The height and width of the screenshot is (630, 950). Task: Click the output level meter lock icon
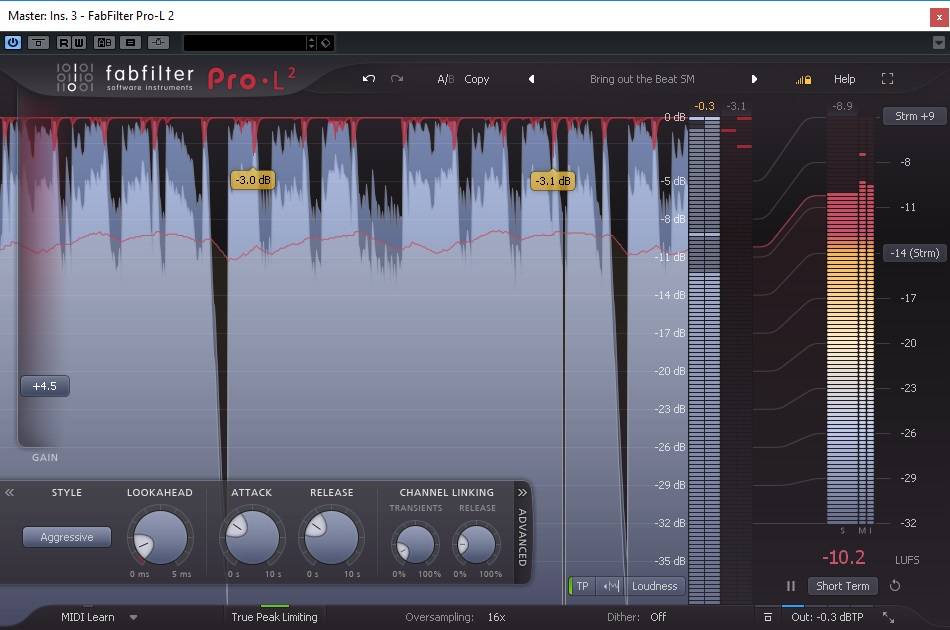click(x=803, y=79)
